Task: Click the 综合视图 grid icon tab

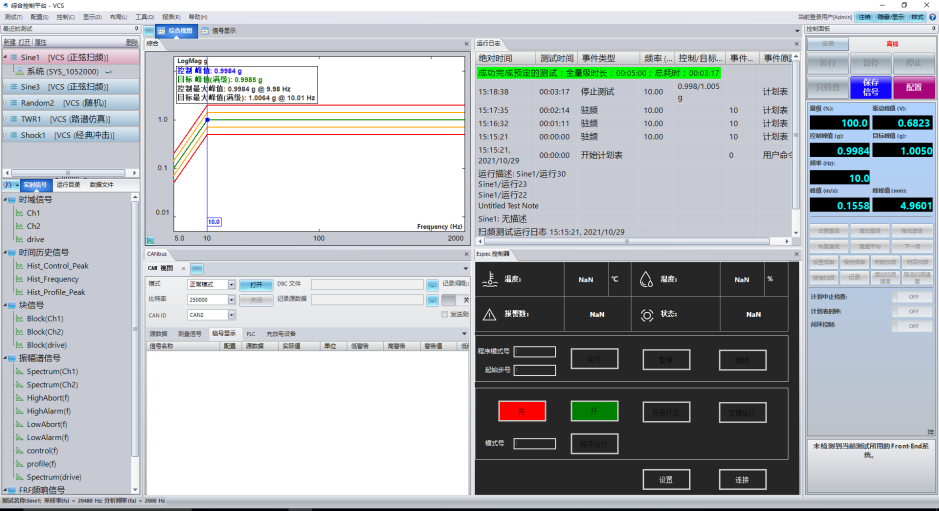Action: tap(172, 31)
